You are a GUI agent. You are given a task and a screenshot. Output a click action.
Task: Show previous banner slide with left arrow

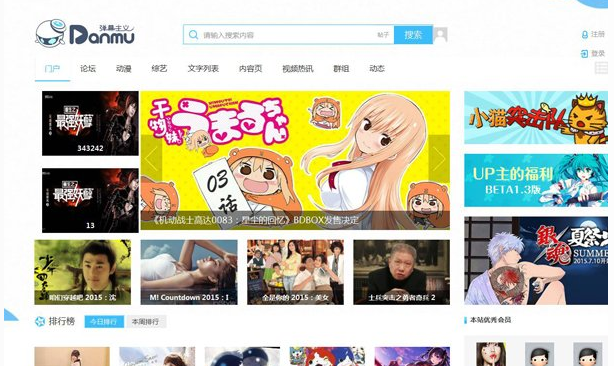tap(151, 159)
